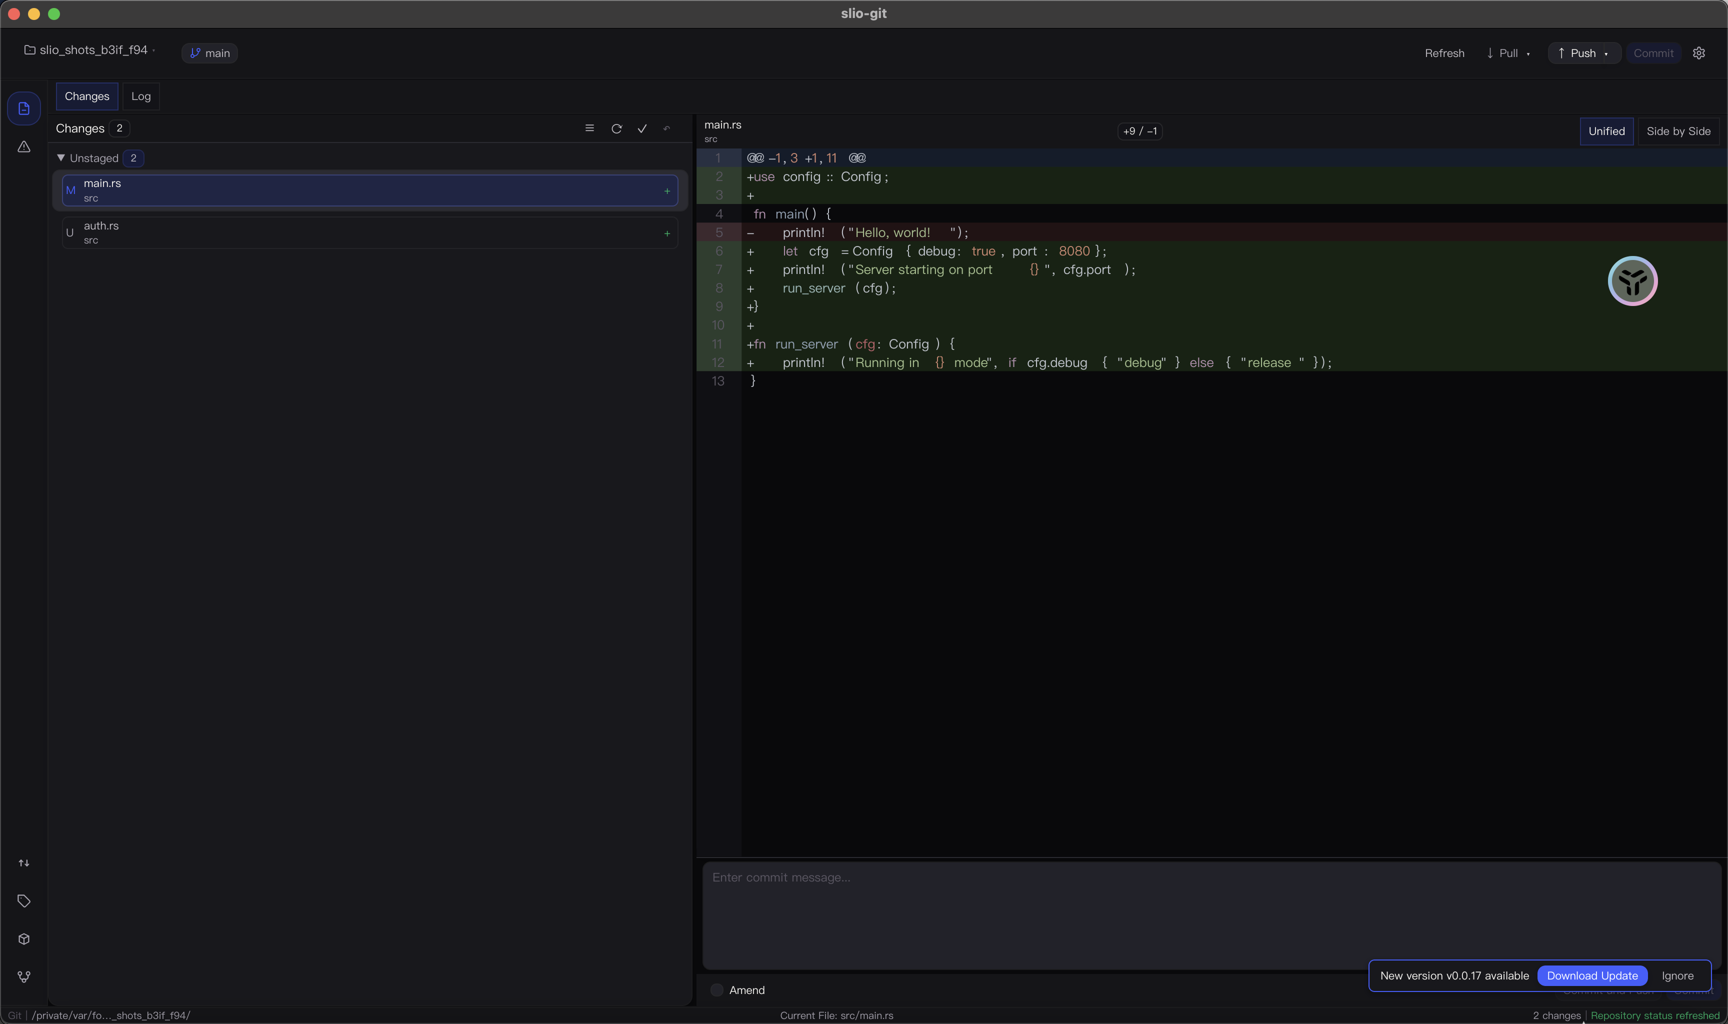Open the sync panel via arrows icon

[23, 863]
